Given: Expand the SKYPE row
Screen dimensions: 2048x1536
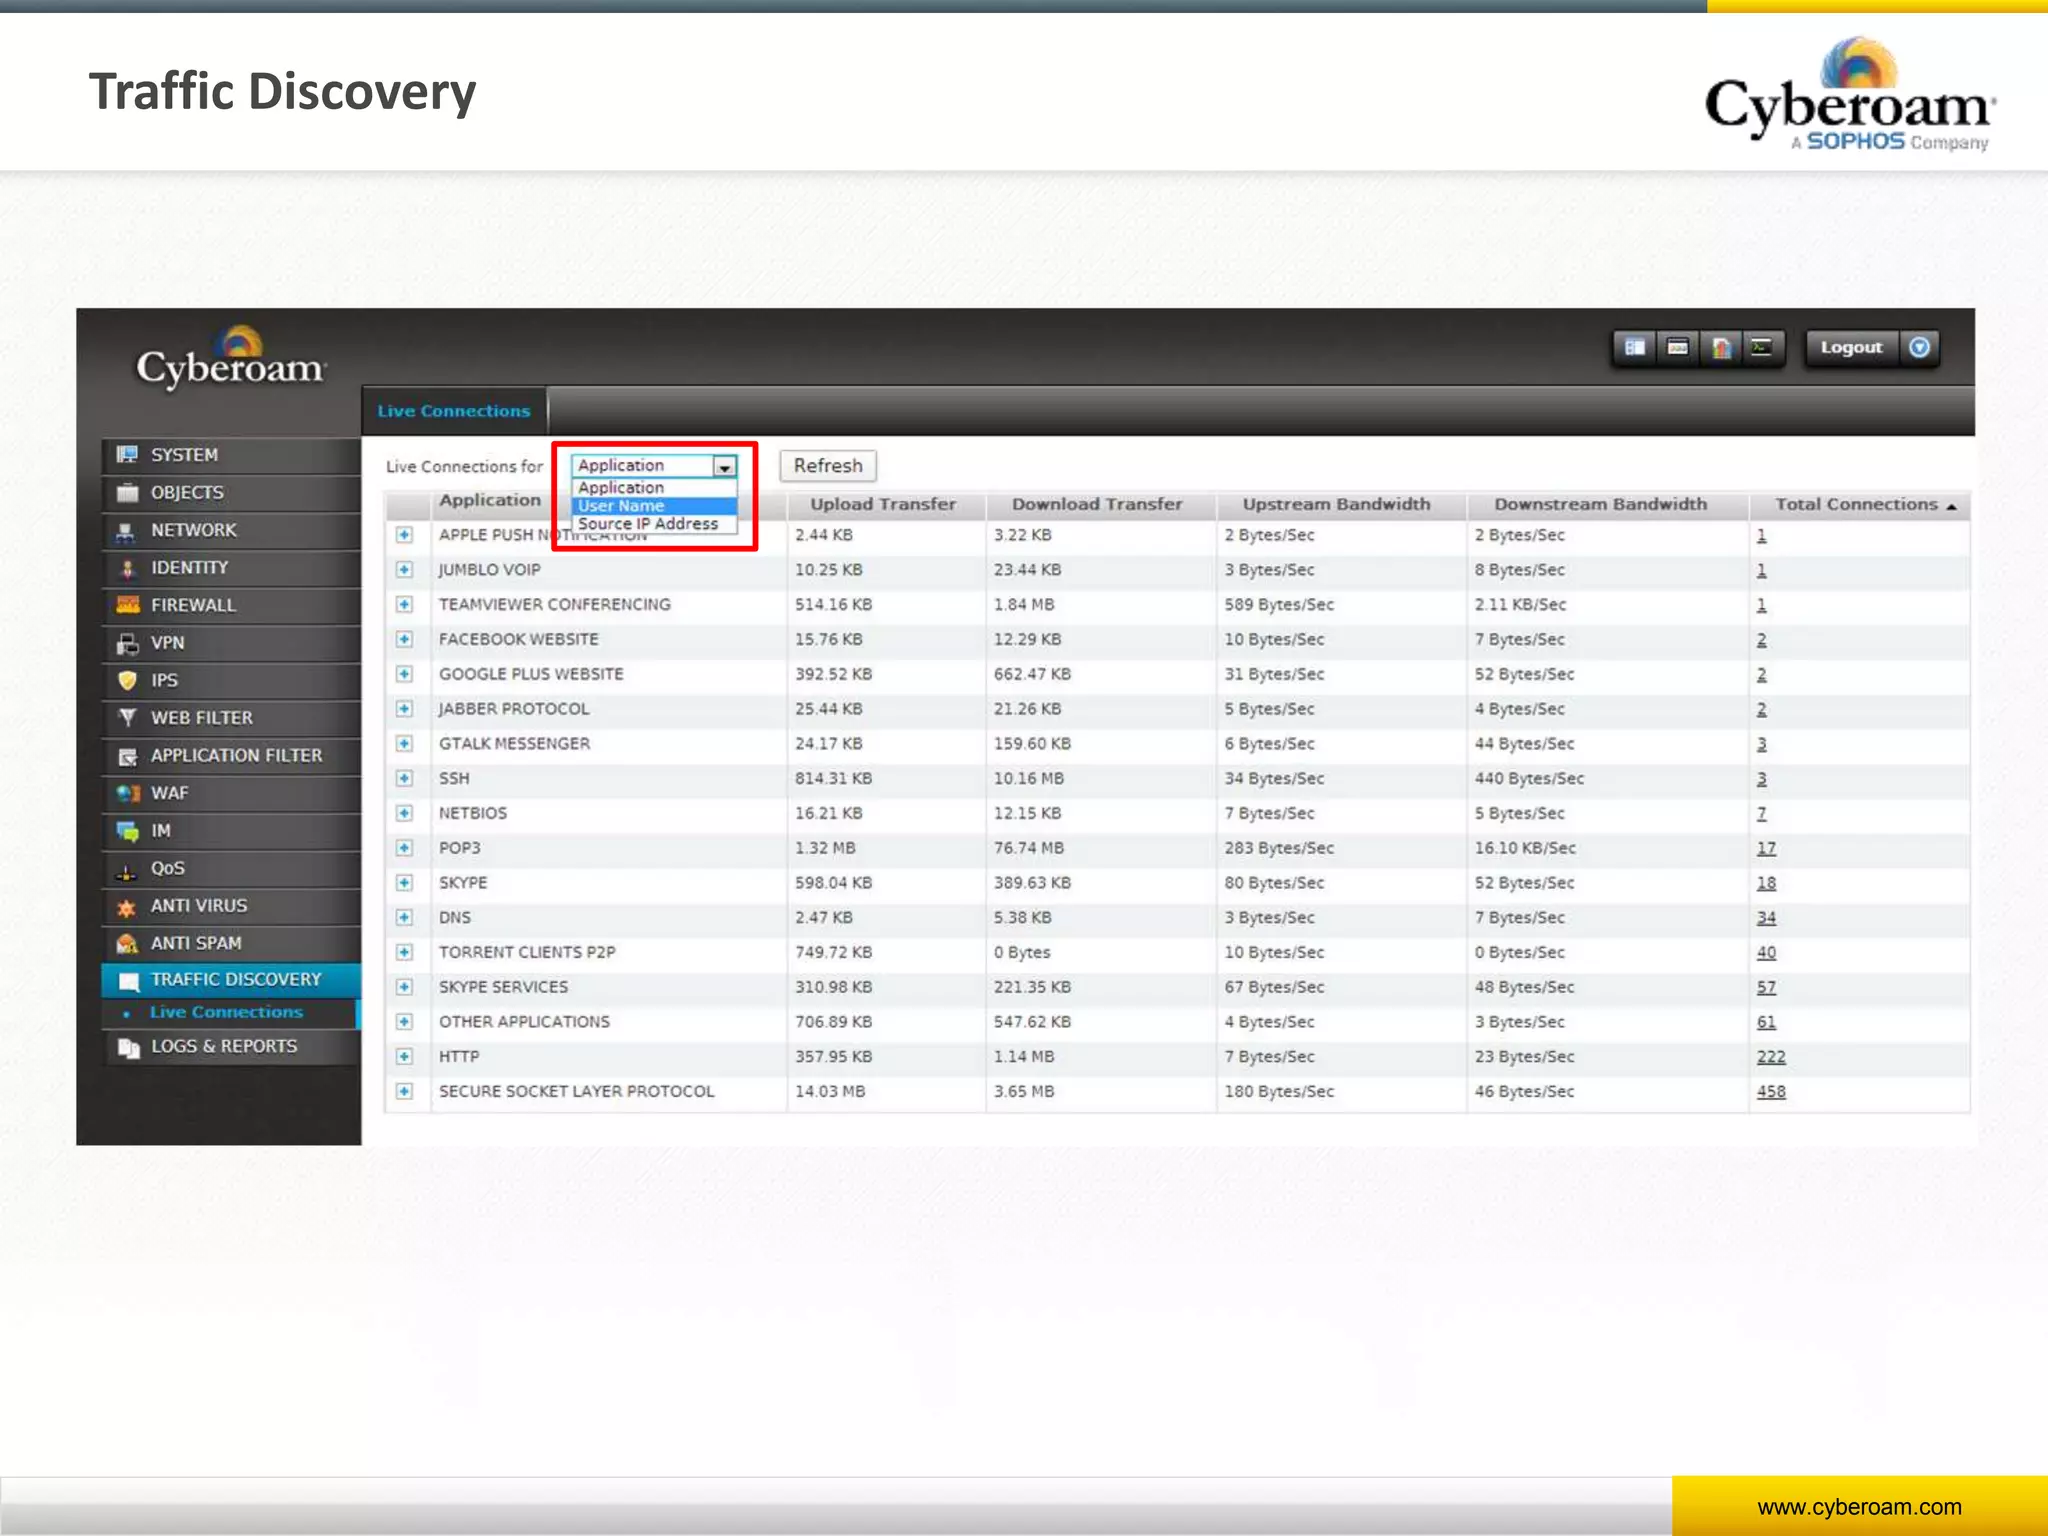Looking at the screenshot, I should (404, 883).
